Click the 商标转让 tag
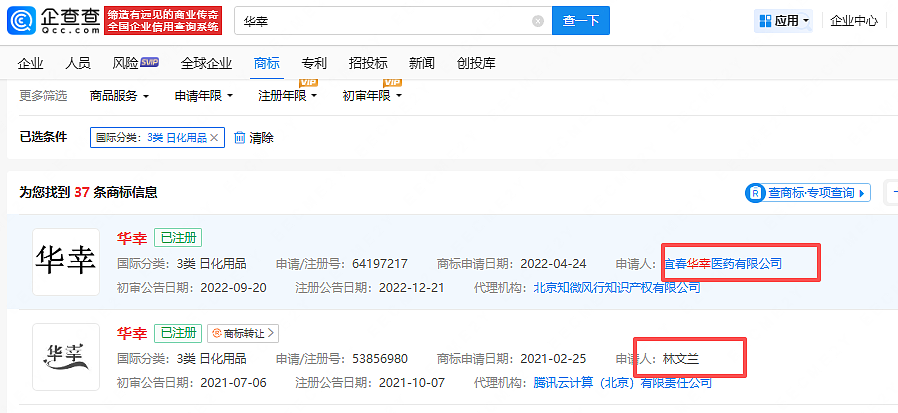 click(x=243, y=333)
